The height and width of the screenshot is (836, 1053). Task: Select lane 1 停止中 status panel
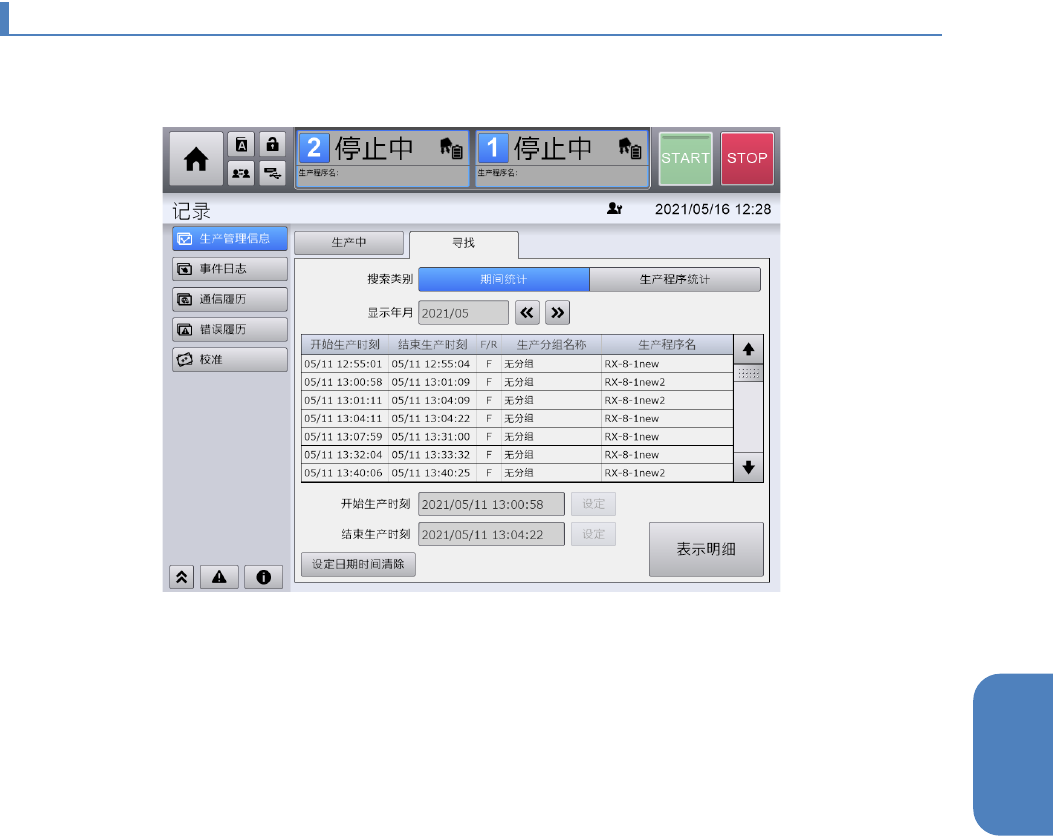pyautogui.click(x=562, y=158)
